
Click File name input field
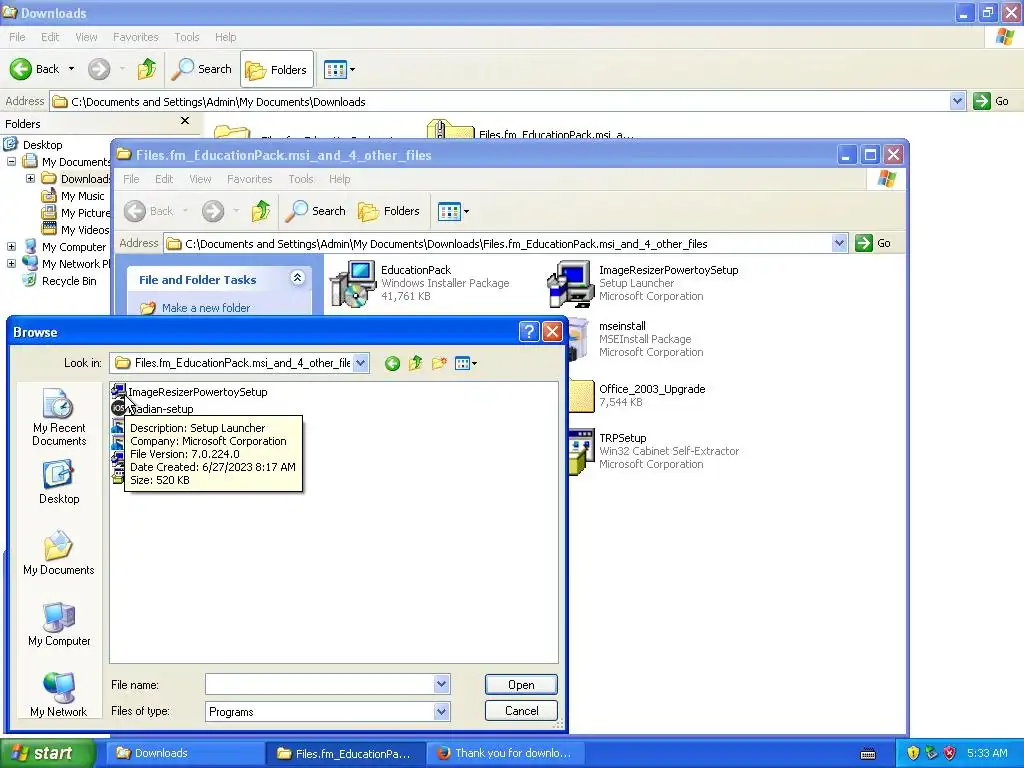320,684
